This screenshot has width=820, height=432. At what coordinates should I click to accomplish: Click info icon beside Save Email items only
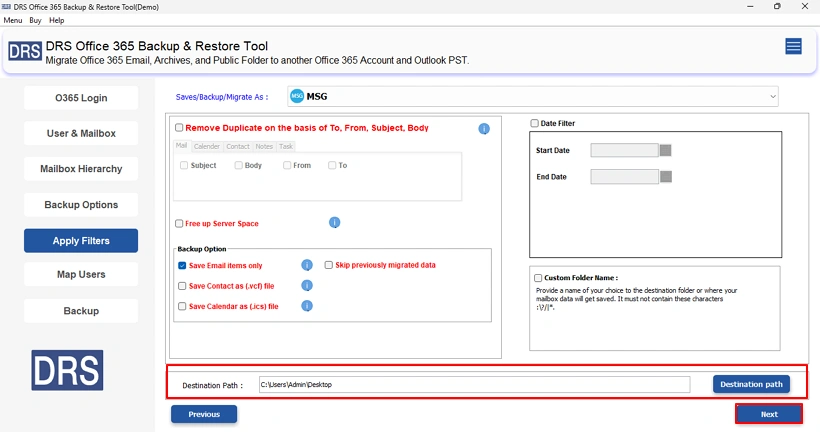307,265
